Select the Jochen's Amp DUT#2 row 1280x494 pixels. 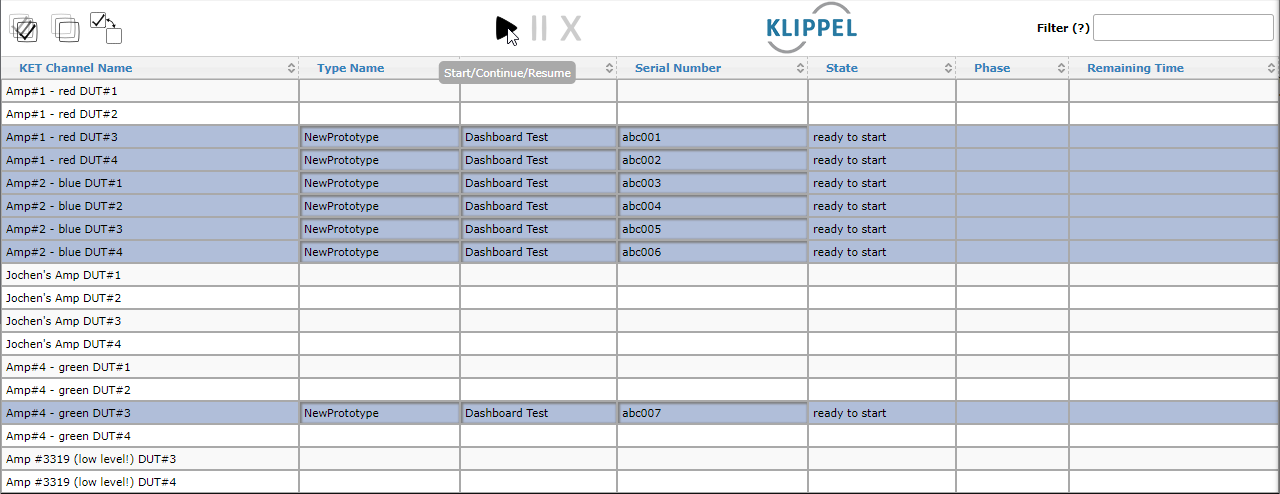(x=640, y=298)
